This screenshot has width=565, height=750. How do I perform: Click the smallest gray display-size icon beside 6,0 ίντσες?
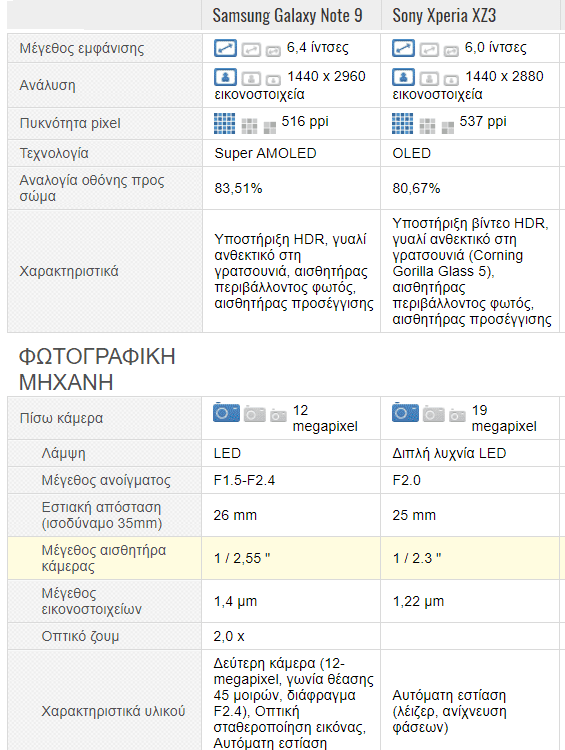coord(451,51)
